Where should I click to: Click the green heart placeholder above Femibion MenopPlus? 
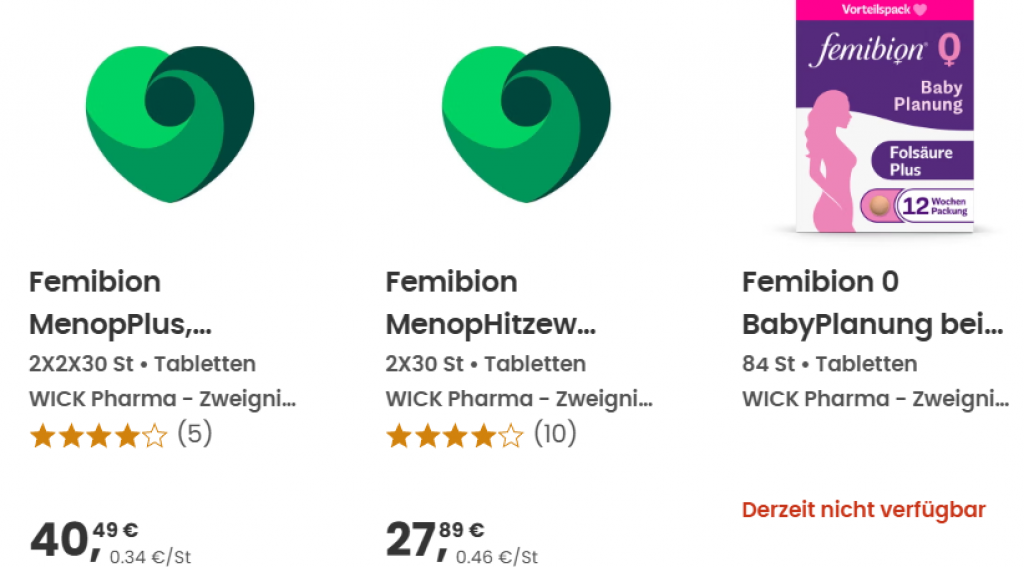click(170, 123)
